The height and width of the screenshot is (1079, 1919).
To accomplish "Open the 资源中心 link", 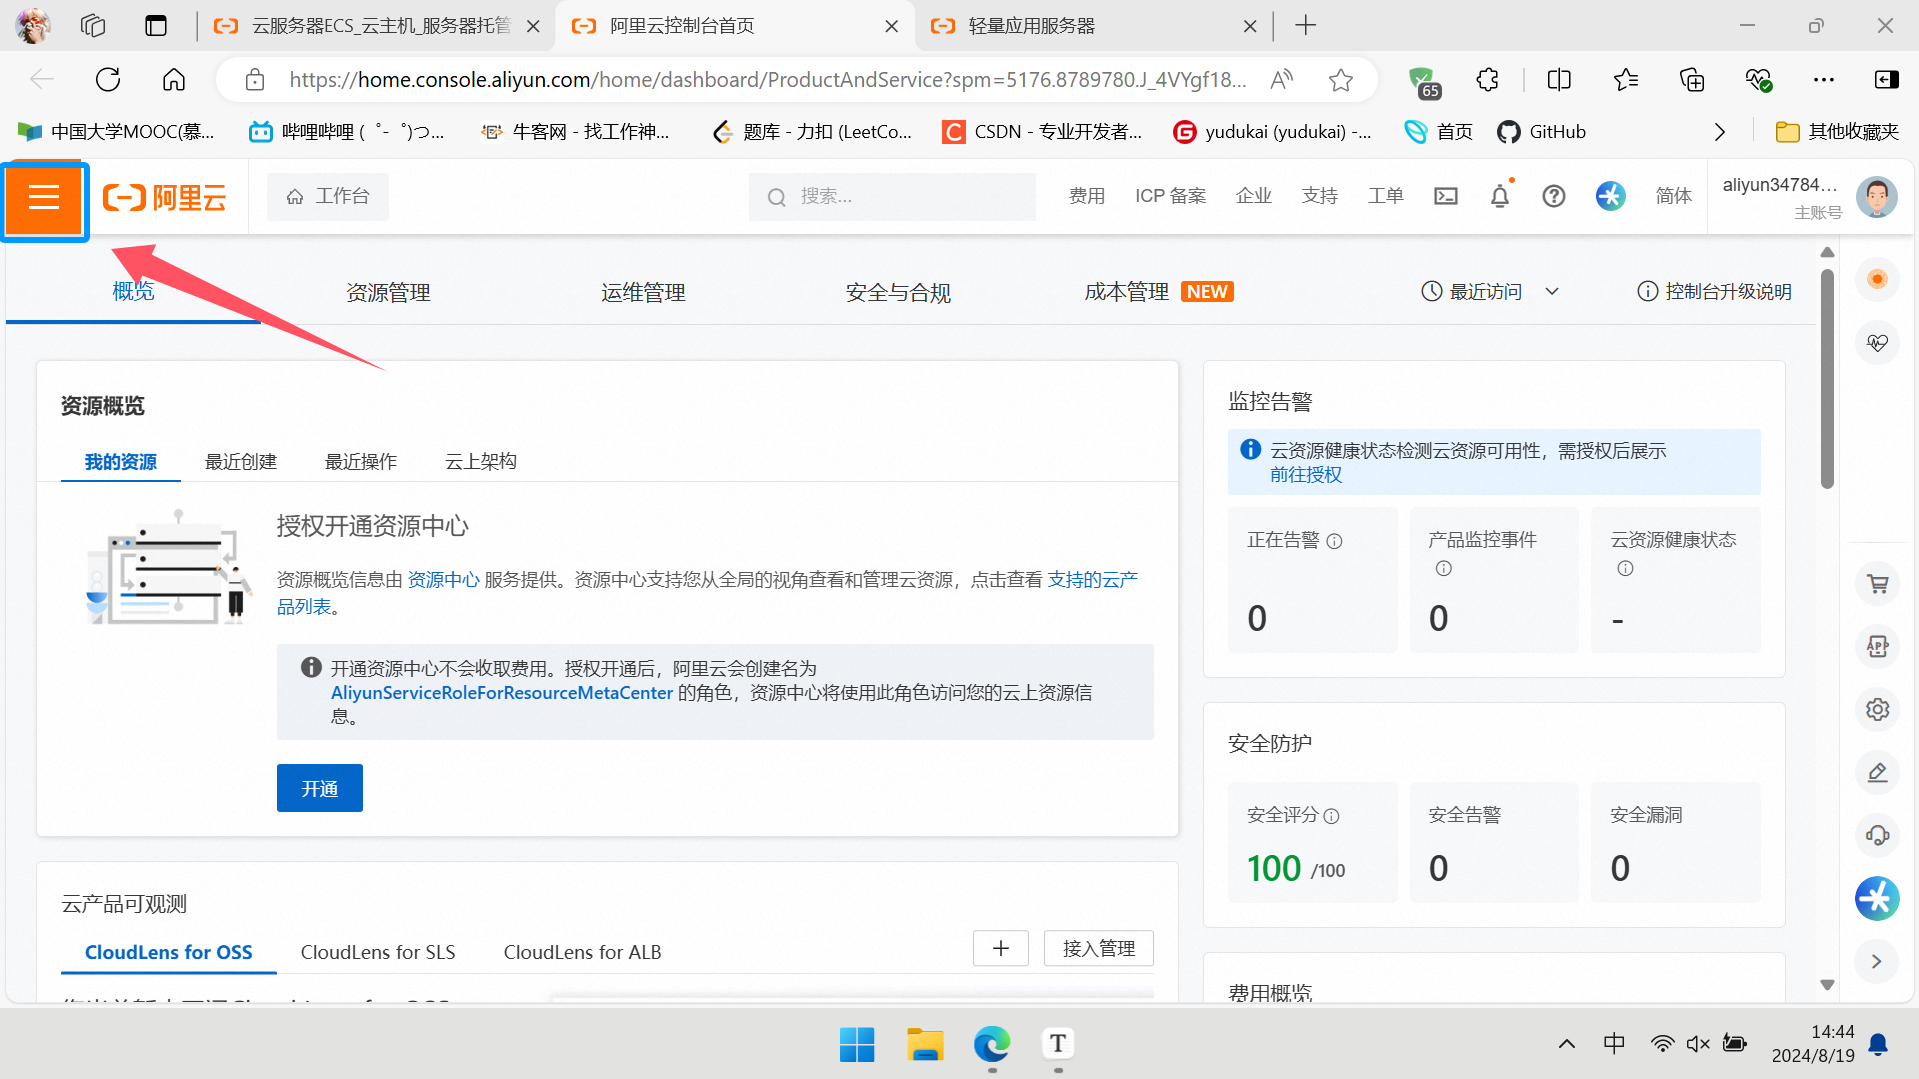I will 443,580.
